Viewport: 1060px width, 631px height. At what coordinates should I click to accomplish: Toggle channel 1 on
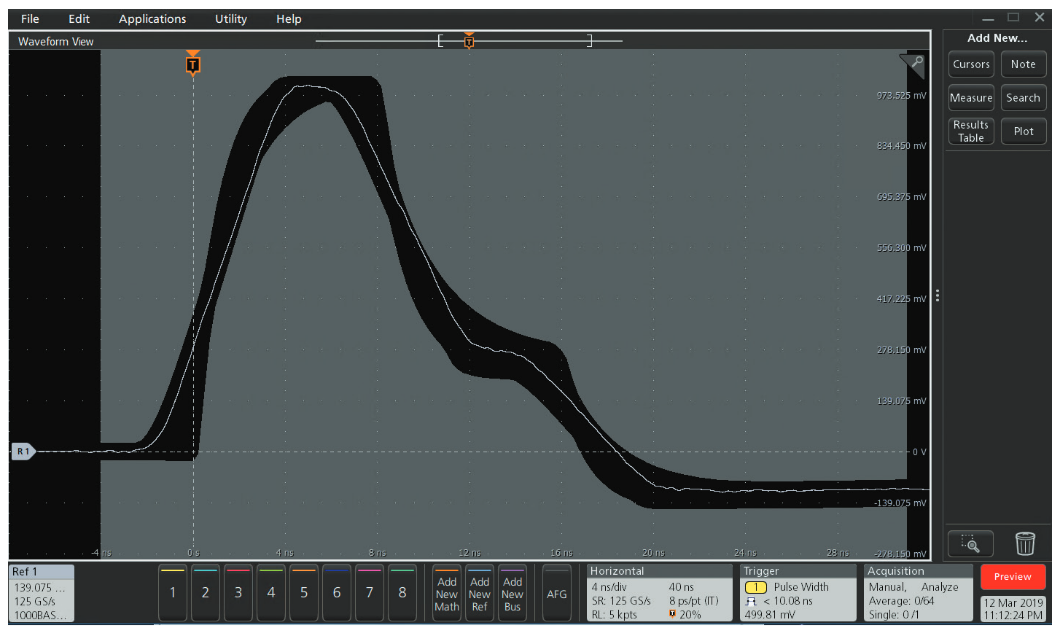(172, 592)
